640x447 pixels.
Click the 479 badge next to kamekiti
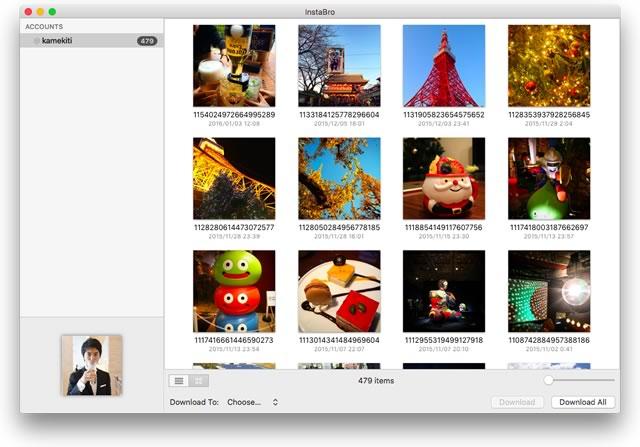tap(147, 41)
